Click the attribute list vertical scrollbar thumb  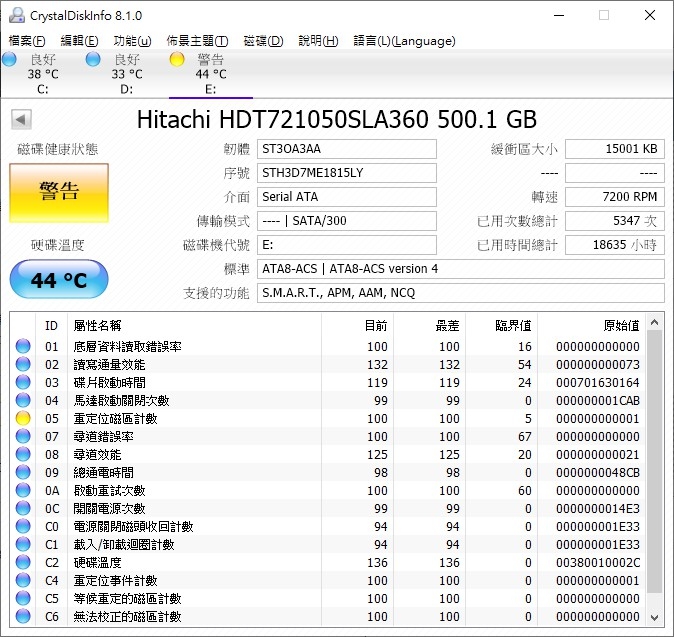(x=655, y=461)
